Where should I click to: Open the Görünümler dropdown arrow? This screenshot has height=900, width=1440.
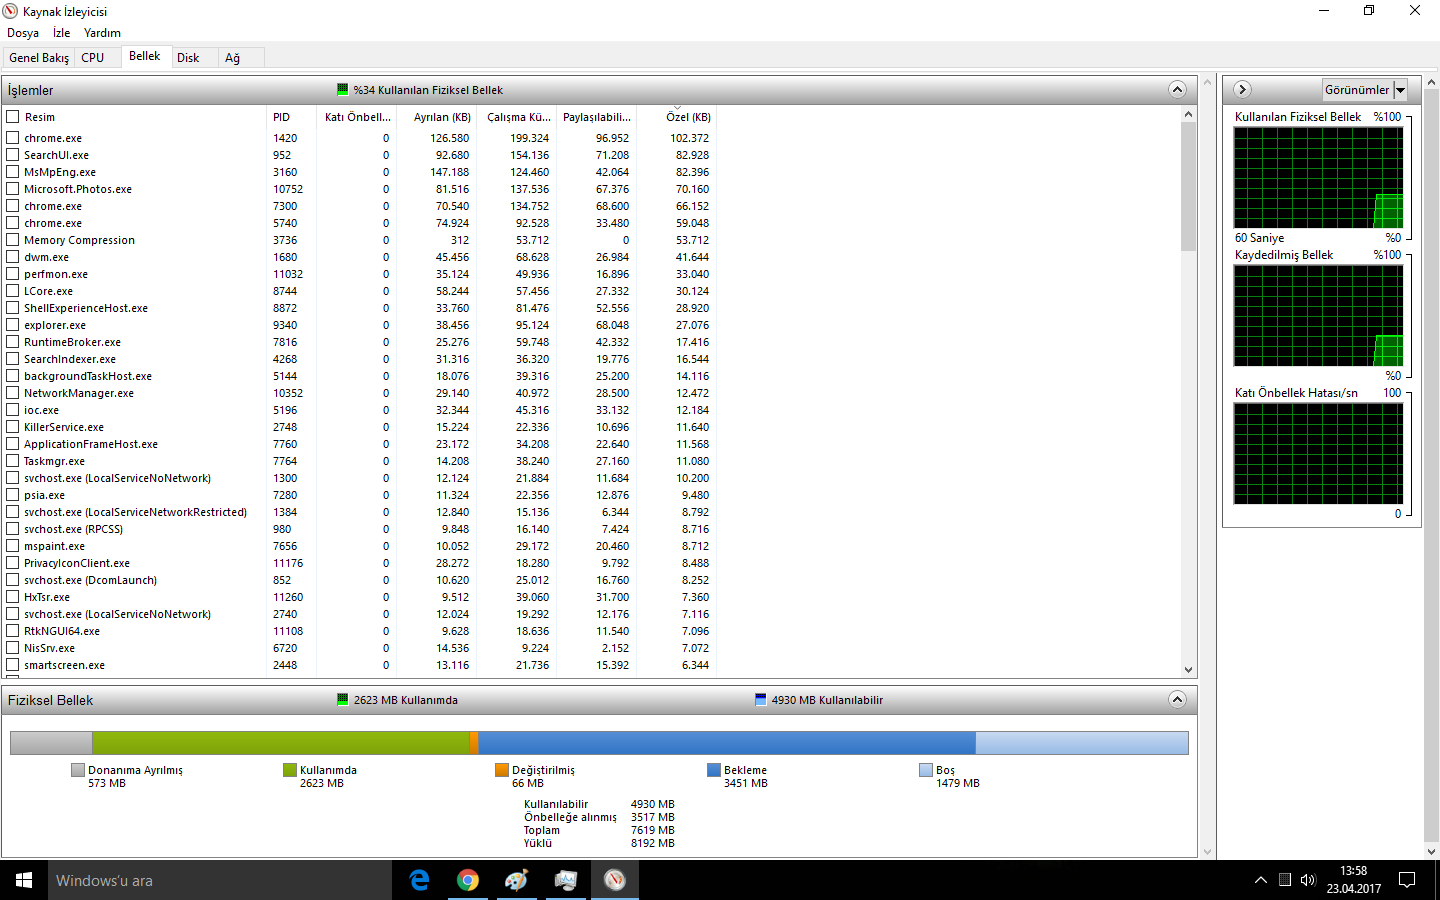[x=1401, y=90]
